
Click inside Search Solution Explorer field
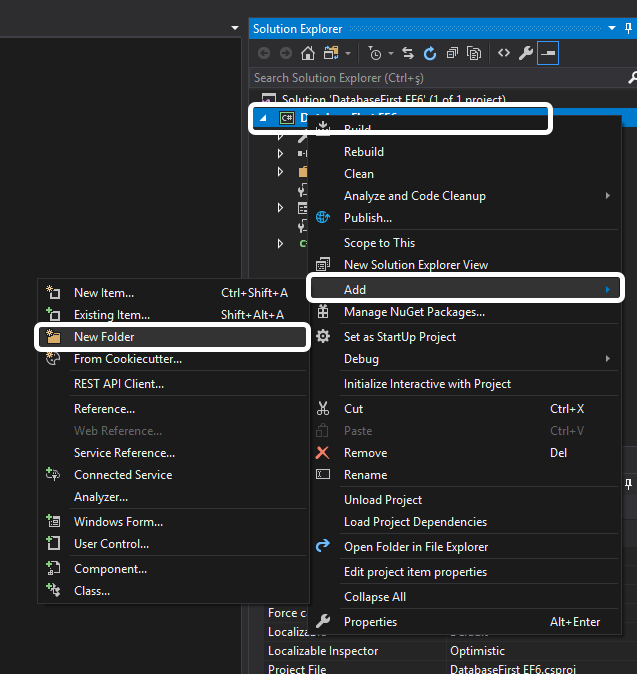tap(436, 78)
